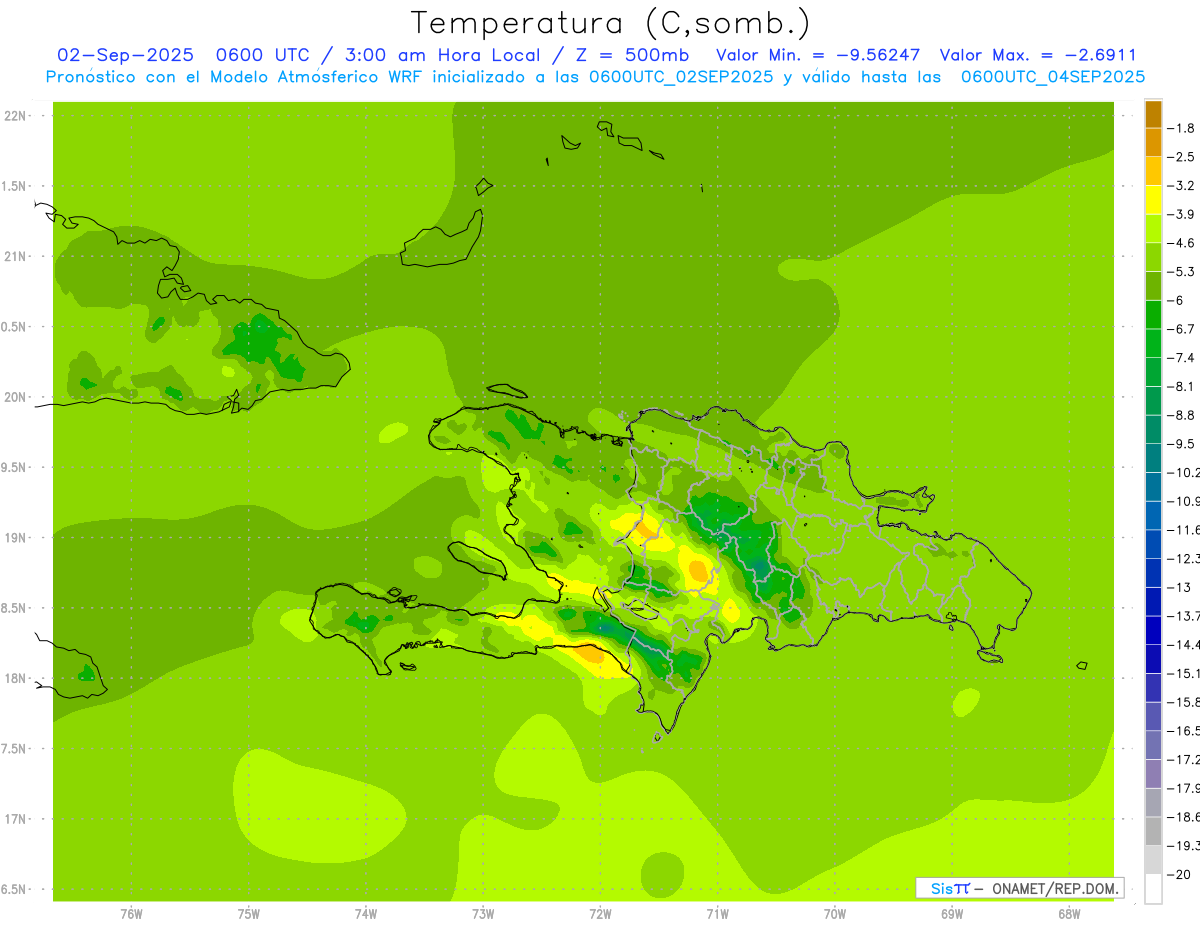The width and height of the screenshot is (1200, 927).
Task: Click the '73W' longitude label
Action: click(483, 914)
